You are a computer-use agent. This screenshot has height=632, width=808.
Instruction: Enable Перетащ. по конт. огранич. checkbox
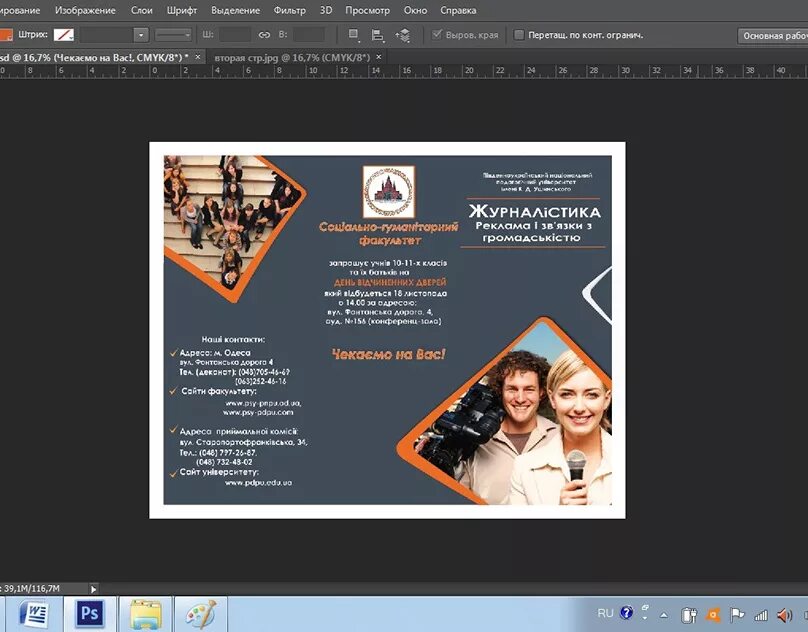point(519,35)
